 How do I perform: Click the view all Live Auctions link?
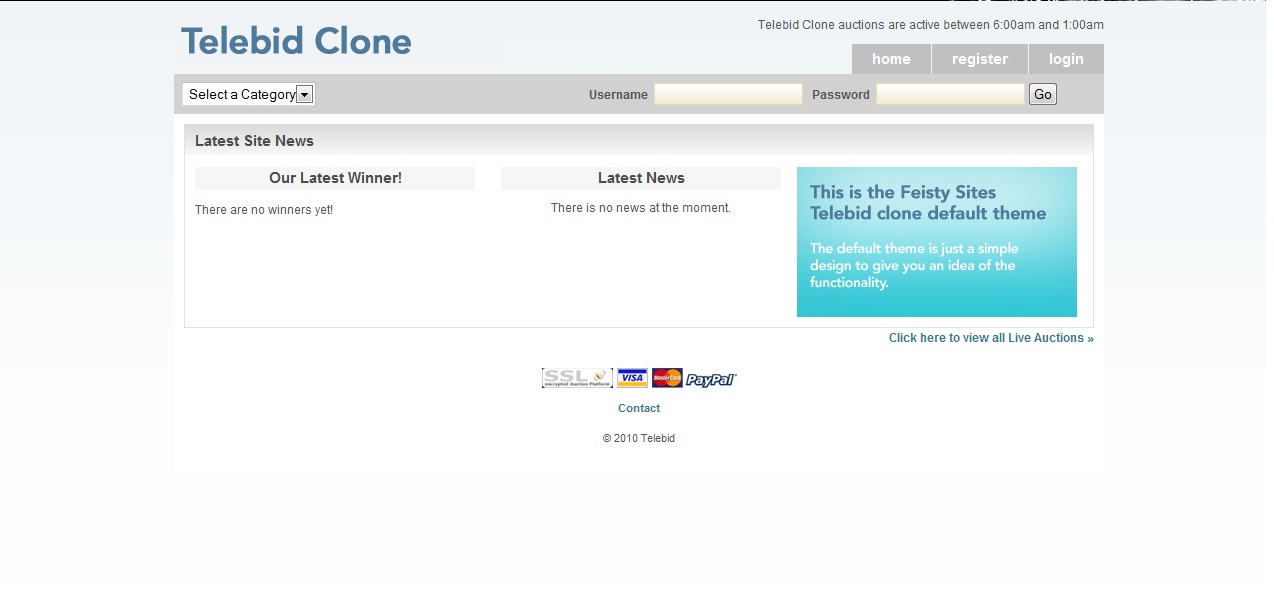point(991,338)
